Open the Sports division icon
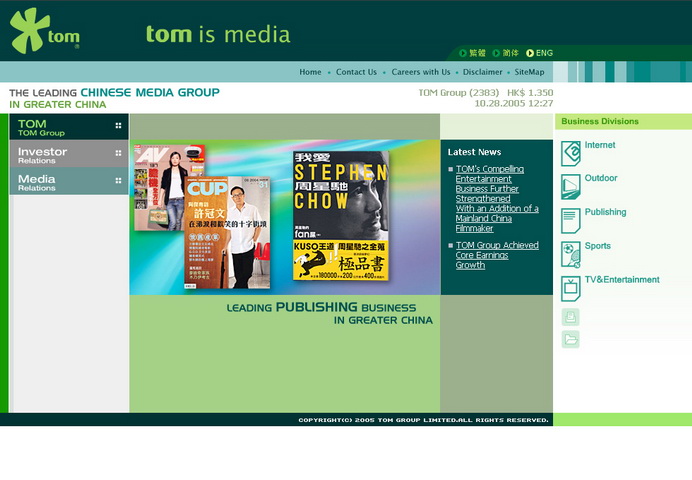Image resolution: width=692 pixels, height=480 pixels. point(571,255)
